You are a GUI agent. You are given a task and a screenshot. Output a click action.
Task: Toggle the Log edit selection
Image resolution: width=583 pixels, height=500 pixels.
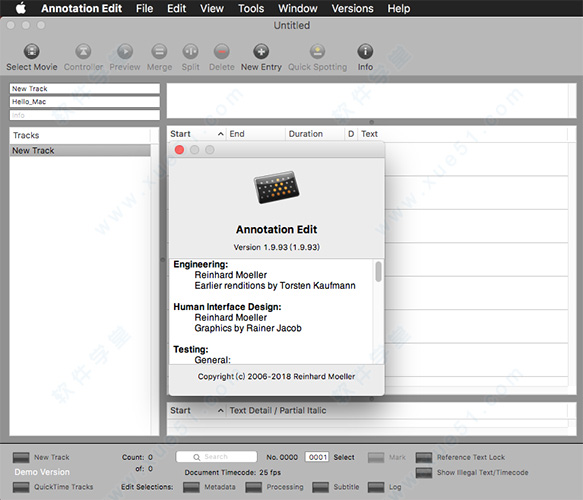(x=376, y=487)
